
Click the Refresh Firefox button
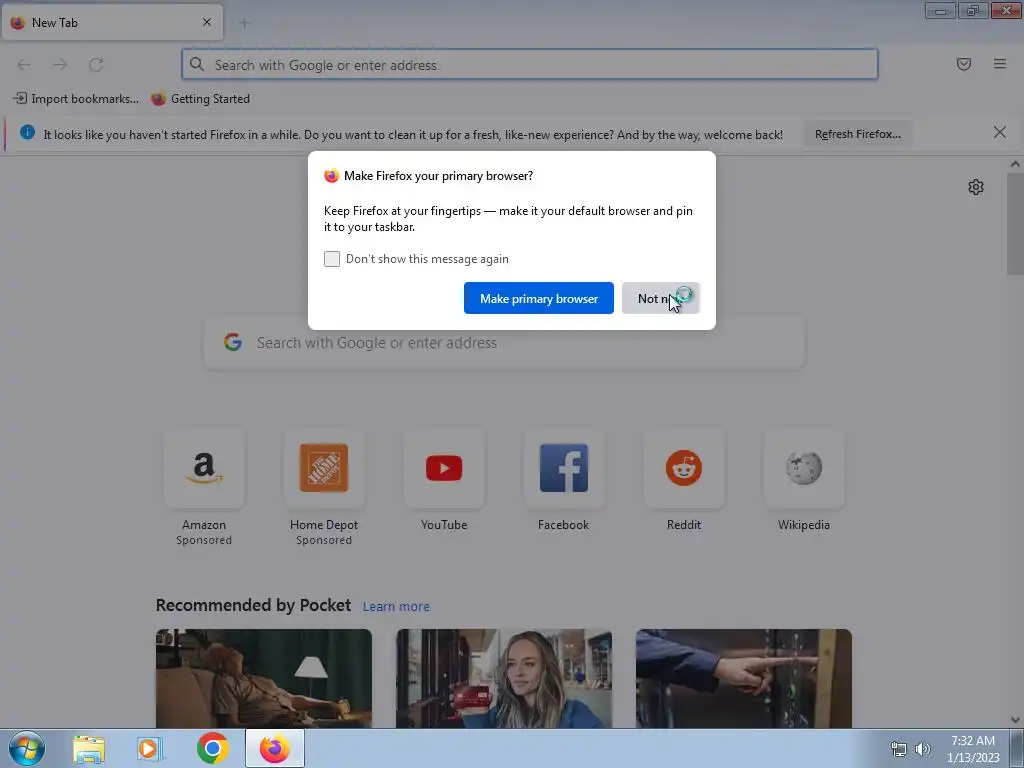857,134
